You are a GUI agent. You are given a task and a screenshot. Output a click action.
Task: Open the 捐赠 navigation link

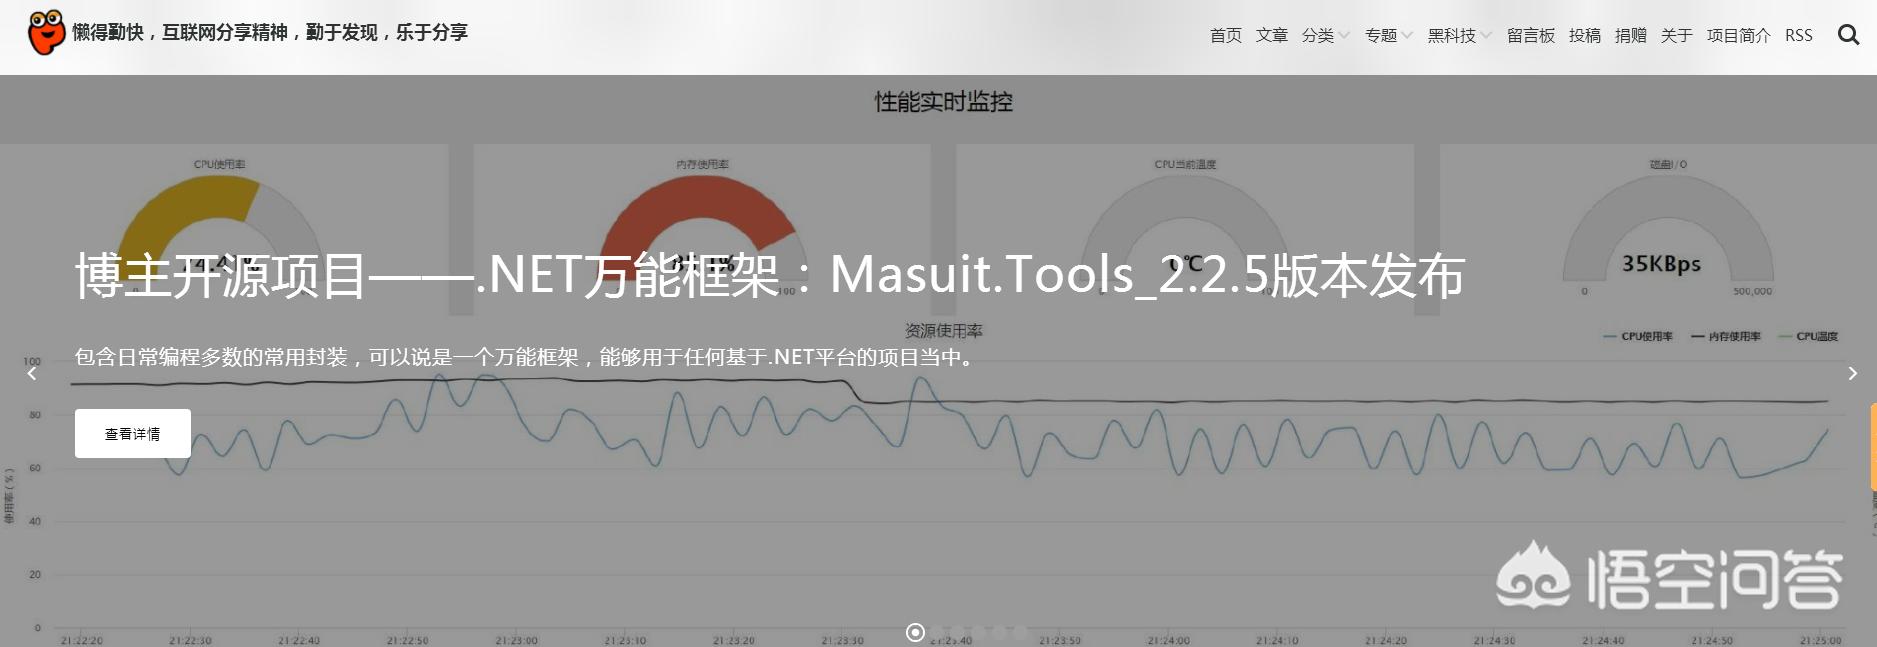pyautogui.click(x=1630, y=35)
